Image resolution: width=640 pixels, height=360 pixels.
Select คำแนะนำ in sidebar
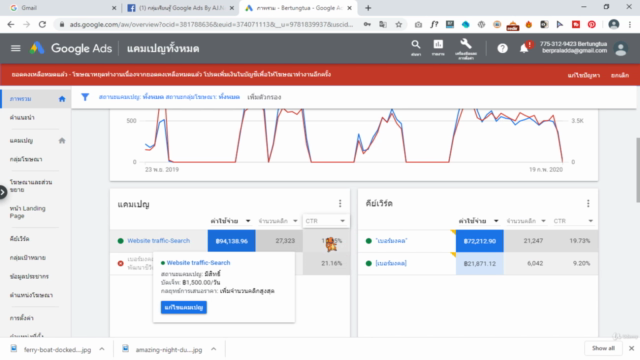pyautogui.click(x=22, y=118)
